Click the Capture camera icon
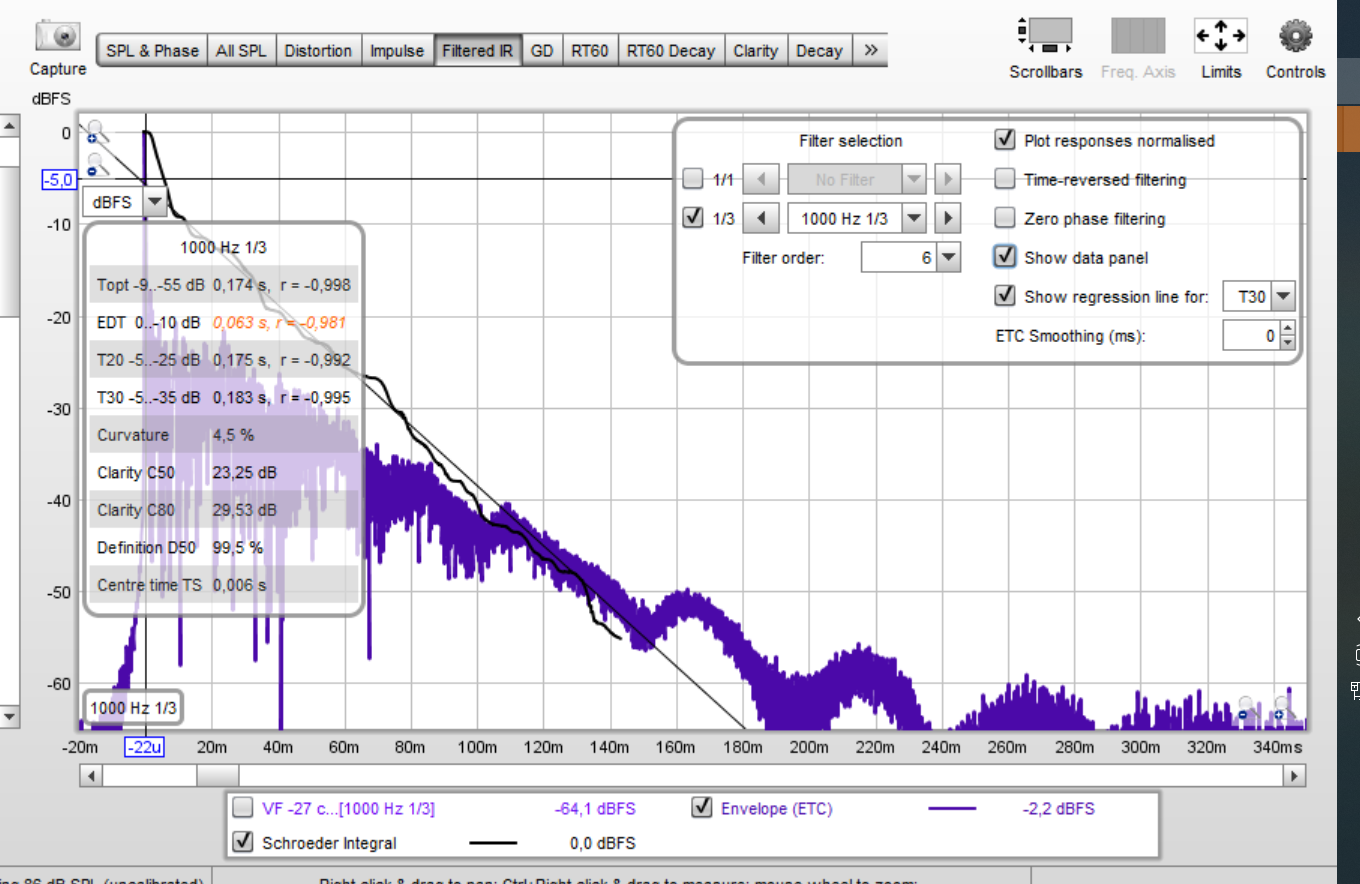 (58, 36)
